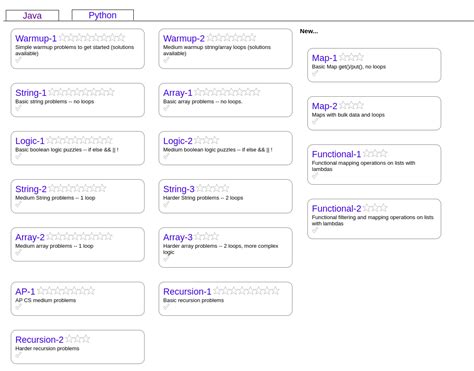
Task: Click the checkmark icon in String-2 card
Action: 18,204
